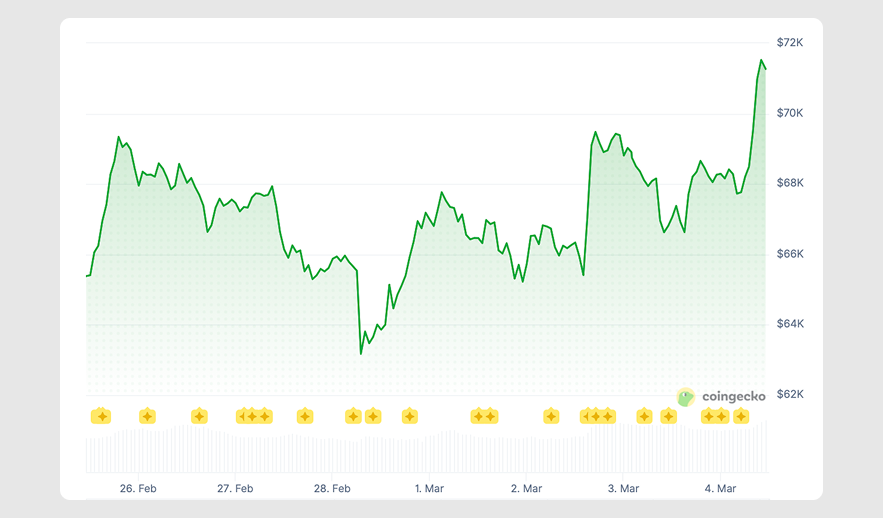This screenshot has height=518, width=883.
Task: Select left marker of the pair before 2. Mar
Action: [x=478, y=416]
